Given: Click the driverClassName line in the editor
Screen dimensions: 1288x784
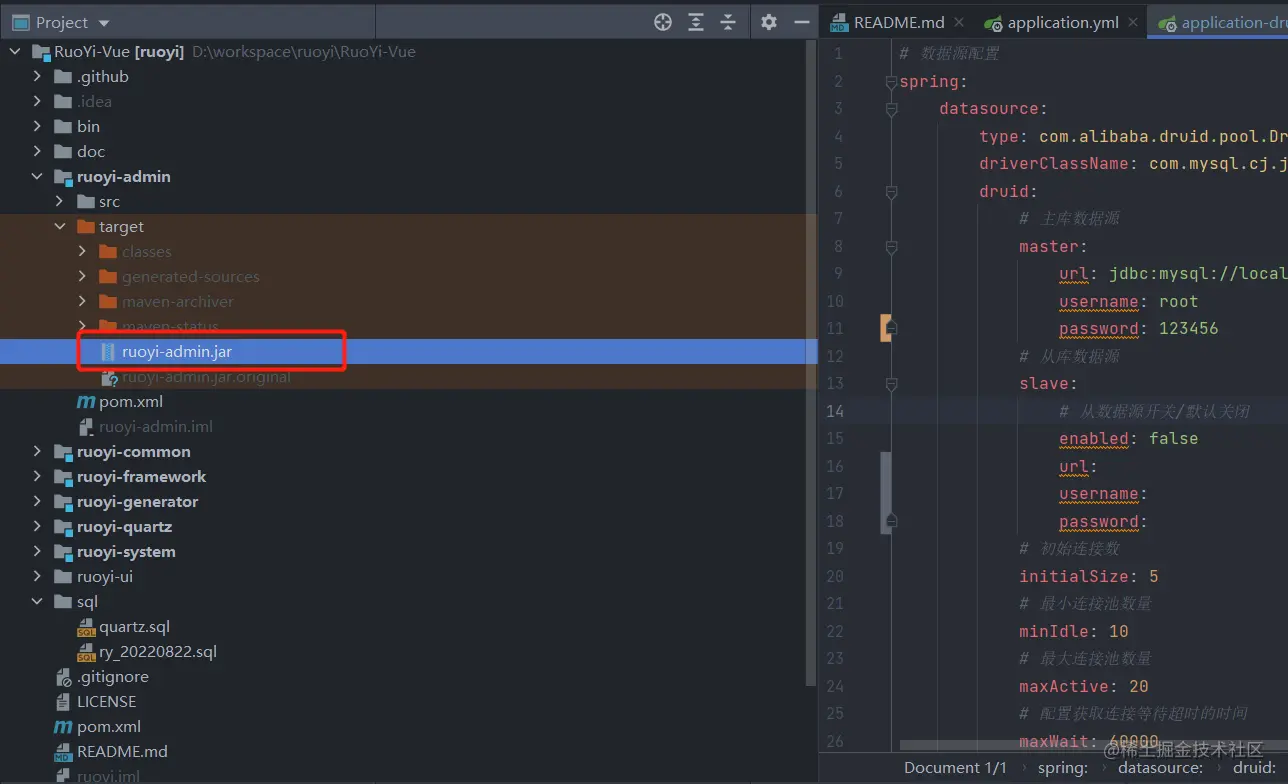Looking at the screenshot, I should click(1134, 164).
